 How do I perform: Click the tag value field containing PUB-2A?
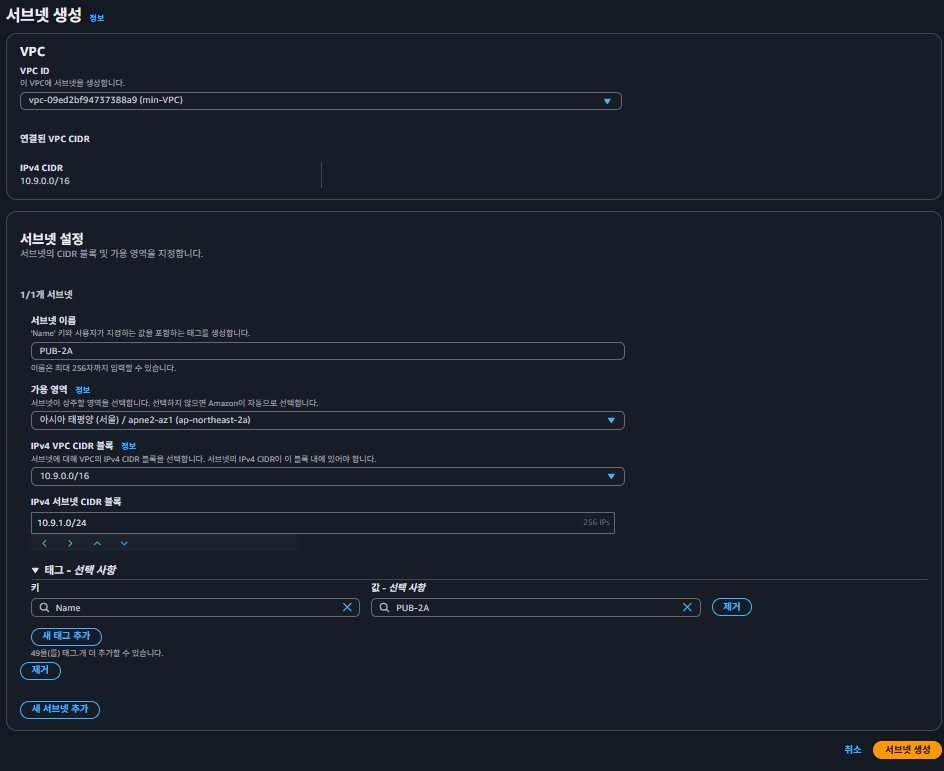pyautogui.click(x=535, y=607)
